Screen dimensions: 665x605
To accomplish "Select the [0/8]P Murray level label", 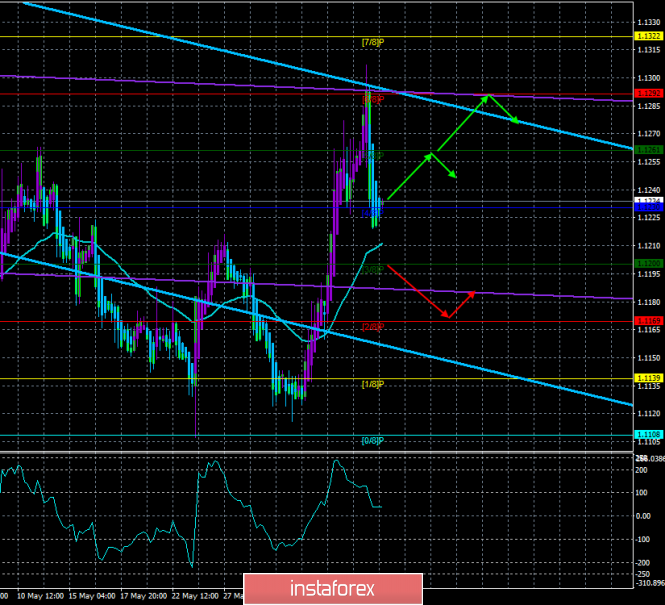I will click(x=372, y=441).
